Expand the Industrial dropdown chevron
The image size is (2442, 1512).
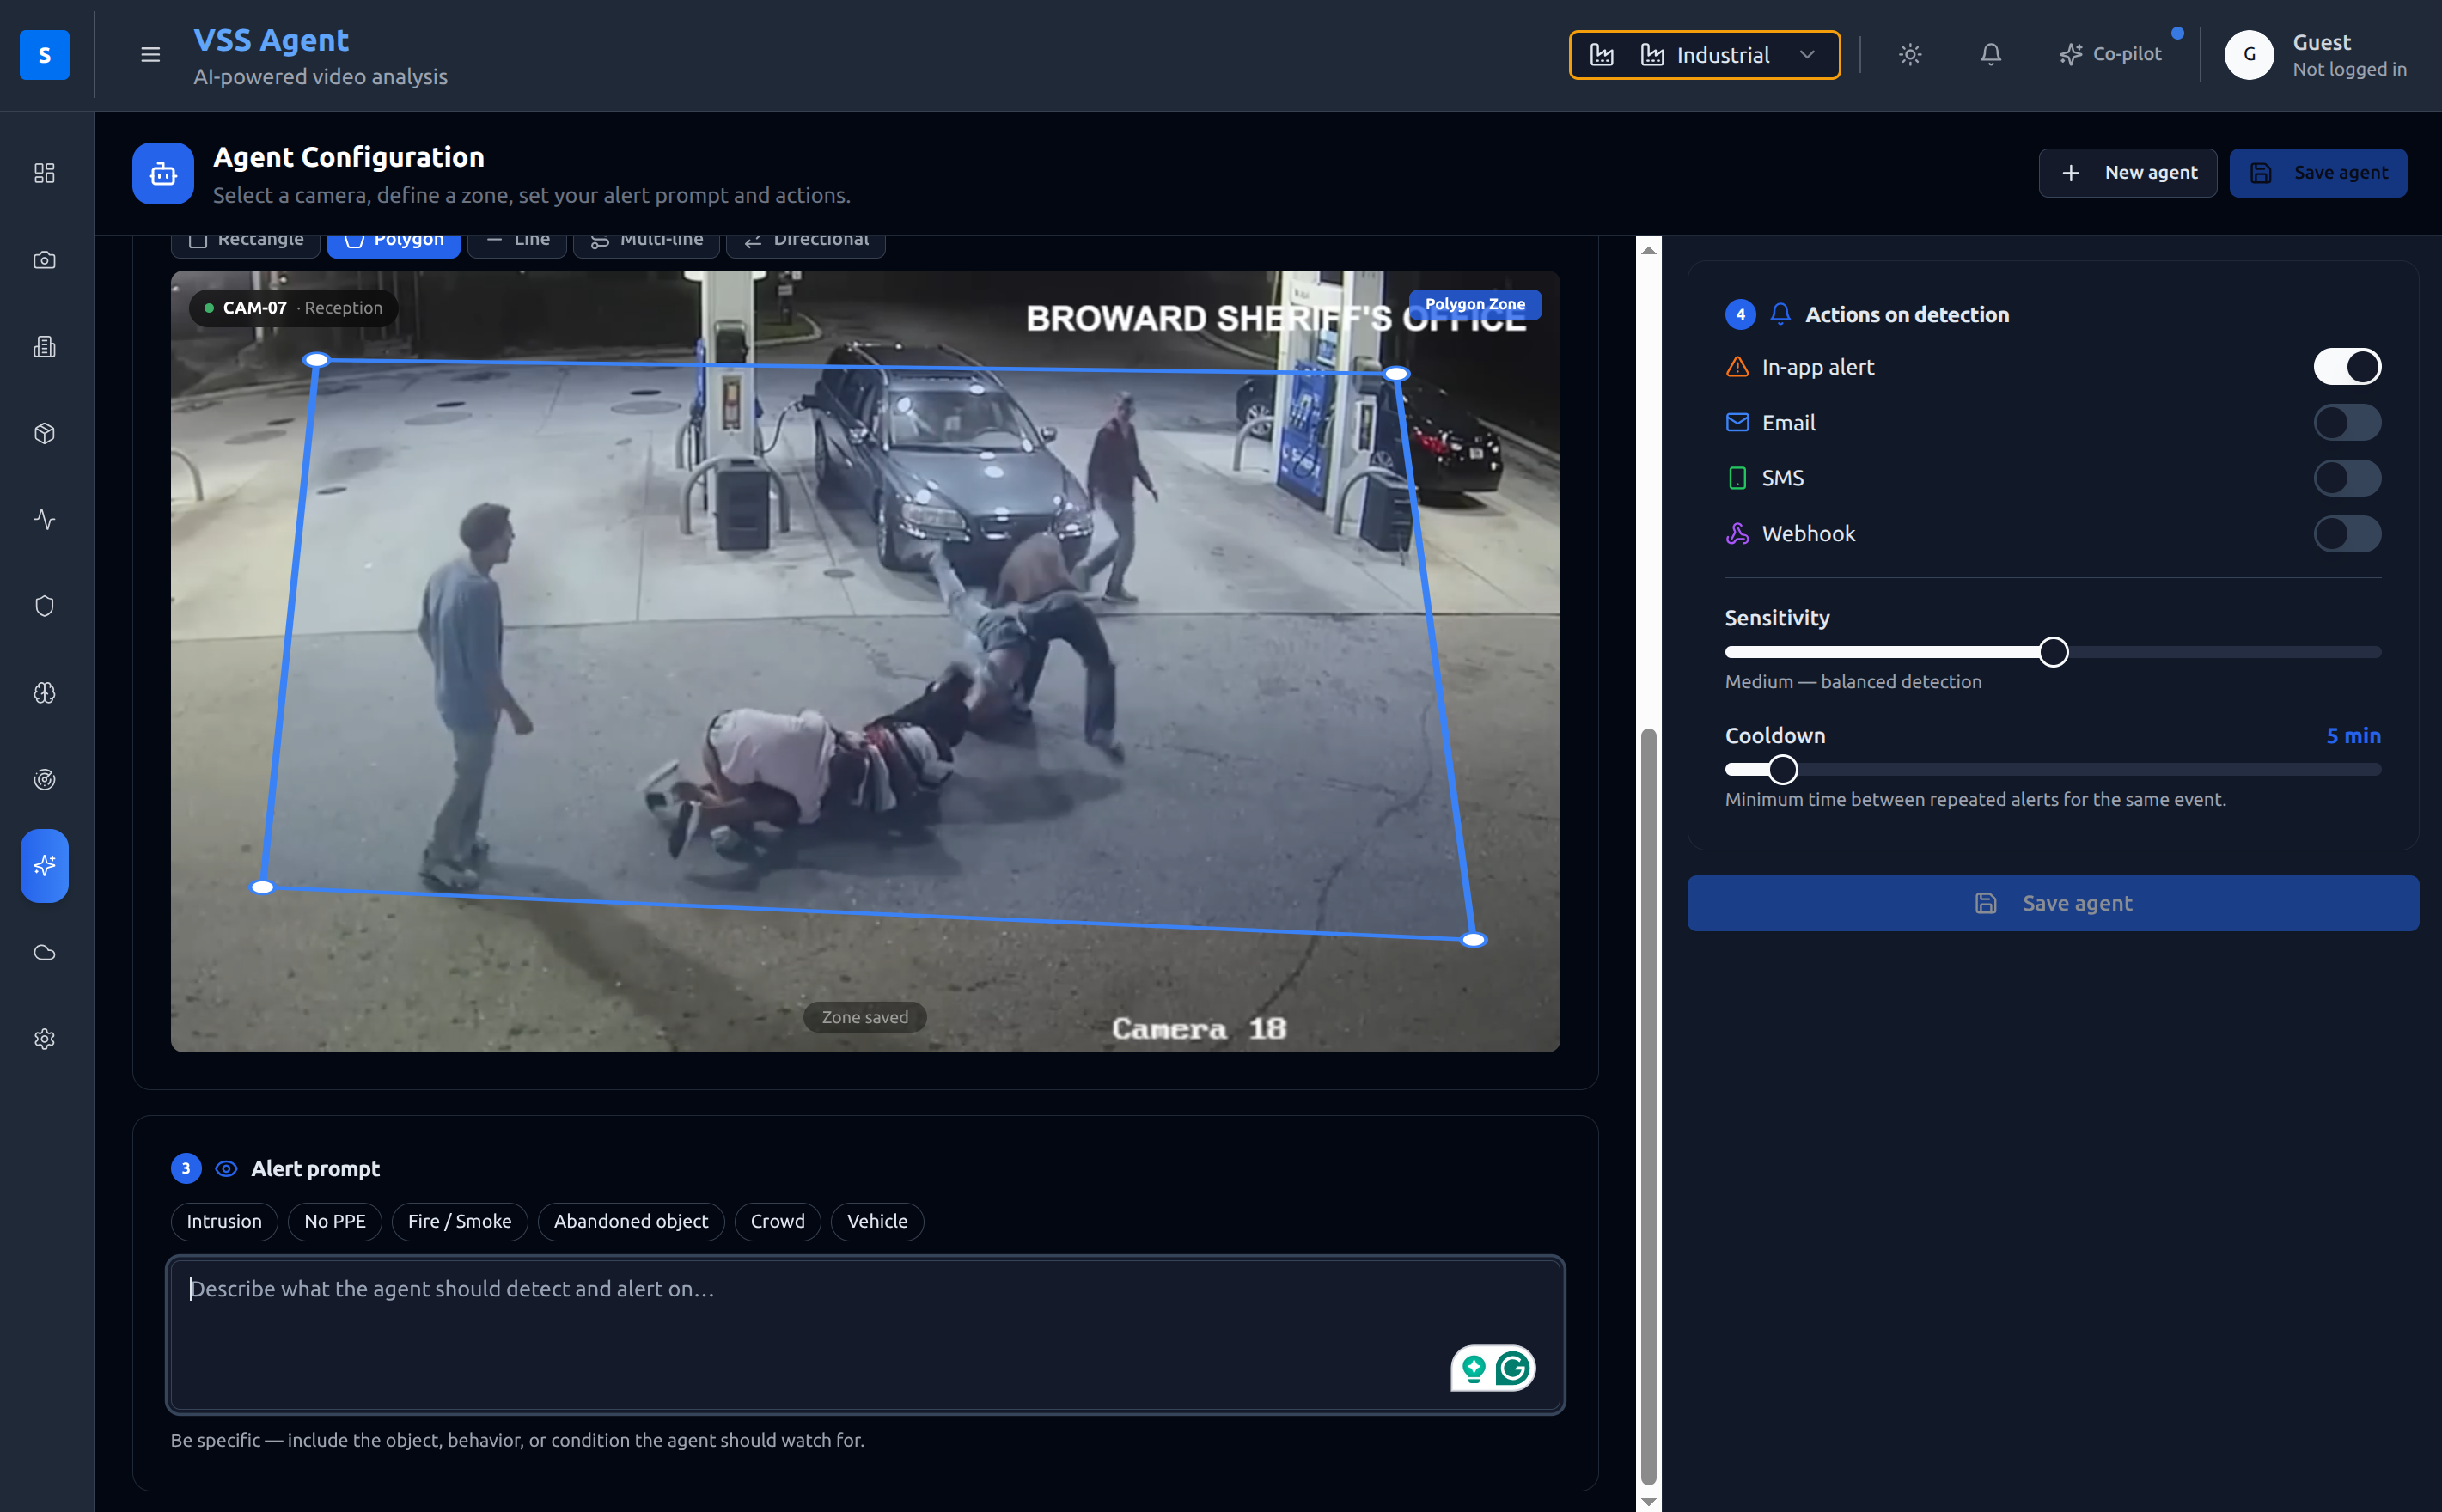coord(1807,54)
